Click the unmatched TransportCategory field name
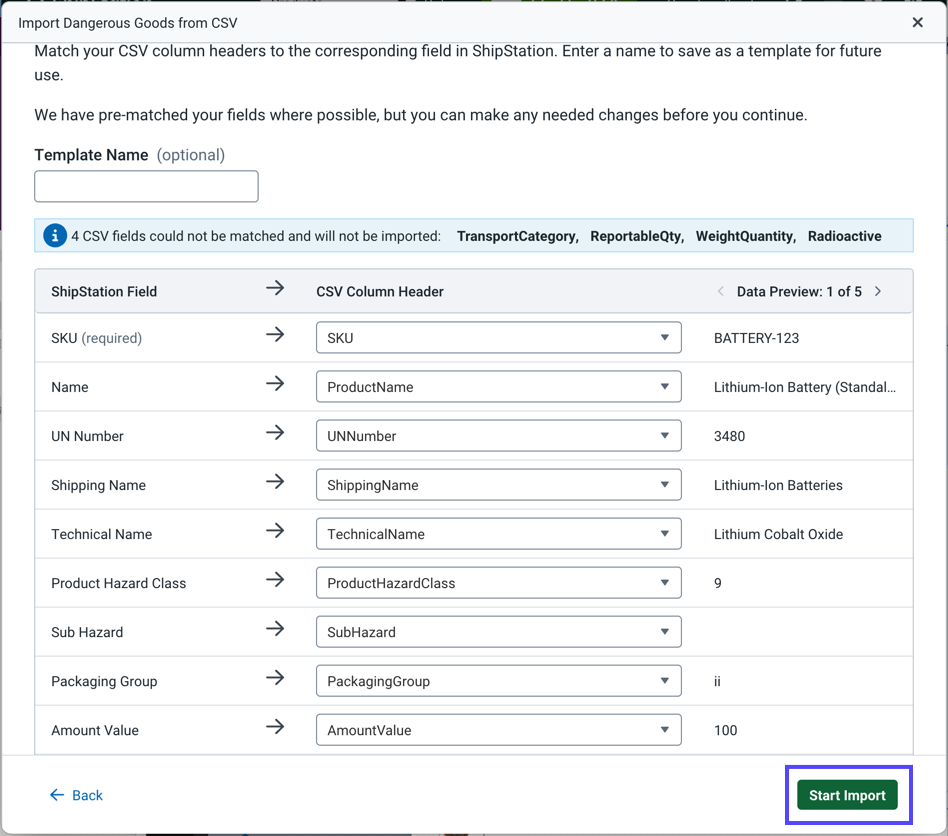948x836 pixels. pyautogui.click(x=518, y=236)
